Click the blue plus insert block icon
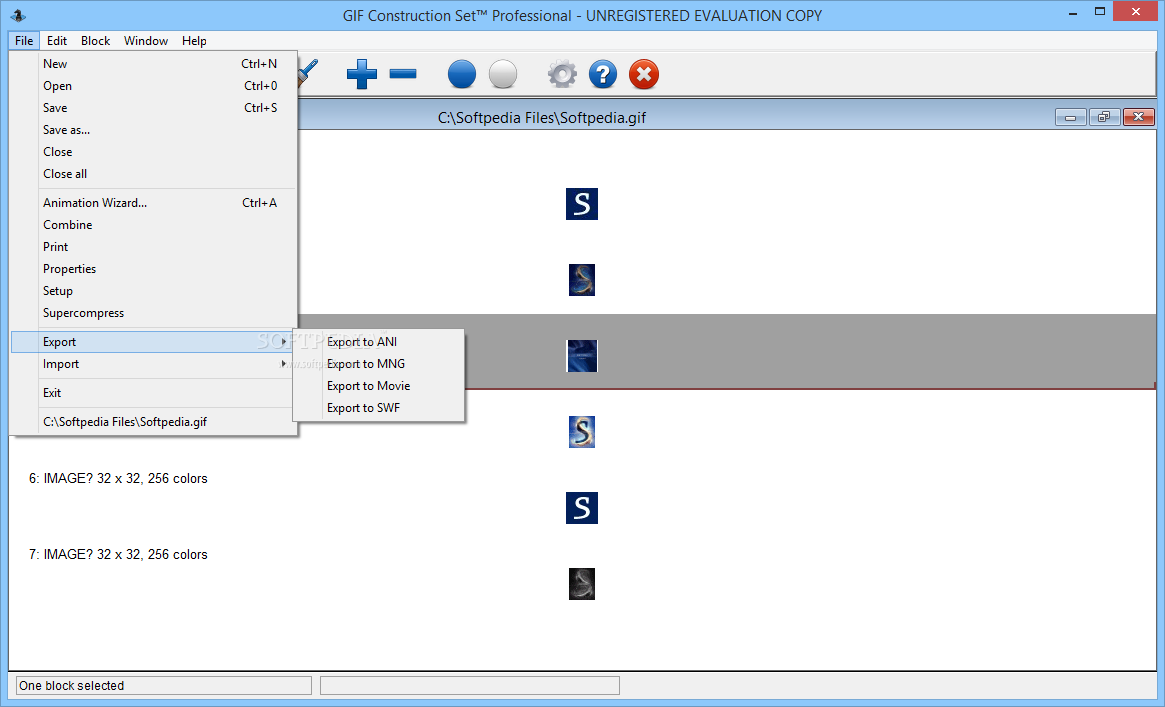Viewport: 1165px width, 707px height. click(362, 74)
